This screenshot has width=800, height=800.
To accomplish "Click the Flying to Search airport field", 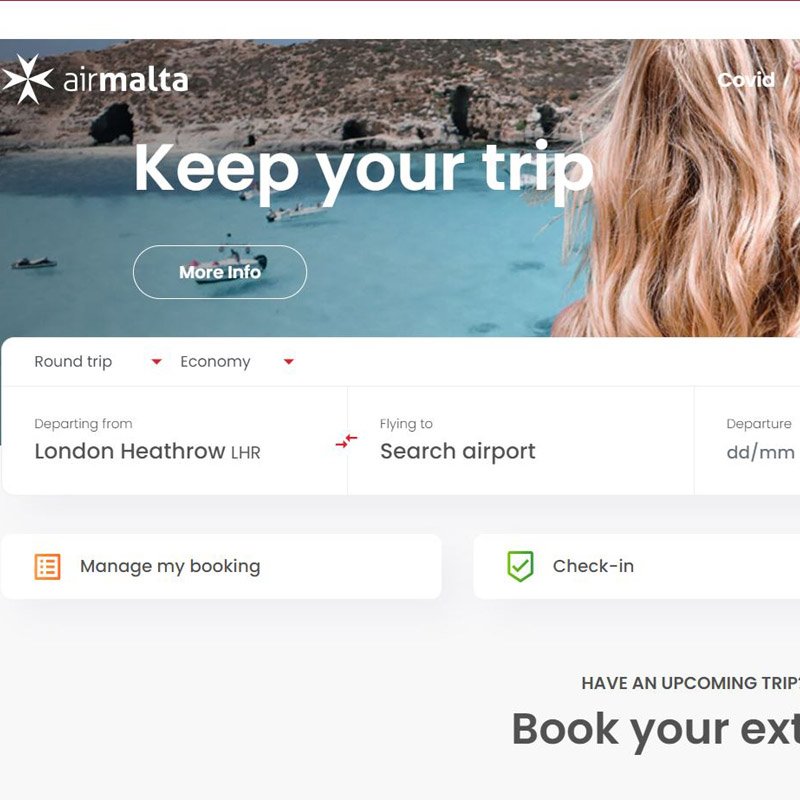I will coord(520,441).
